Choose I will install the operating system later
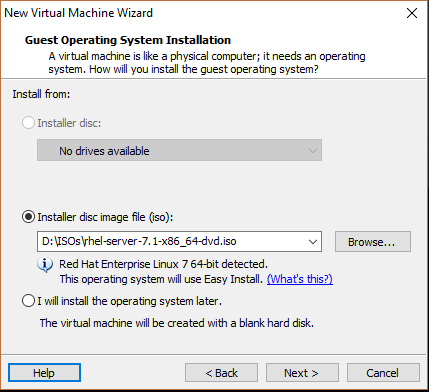 click(28, 301)
